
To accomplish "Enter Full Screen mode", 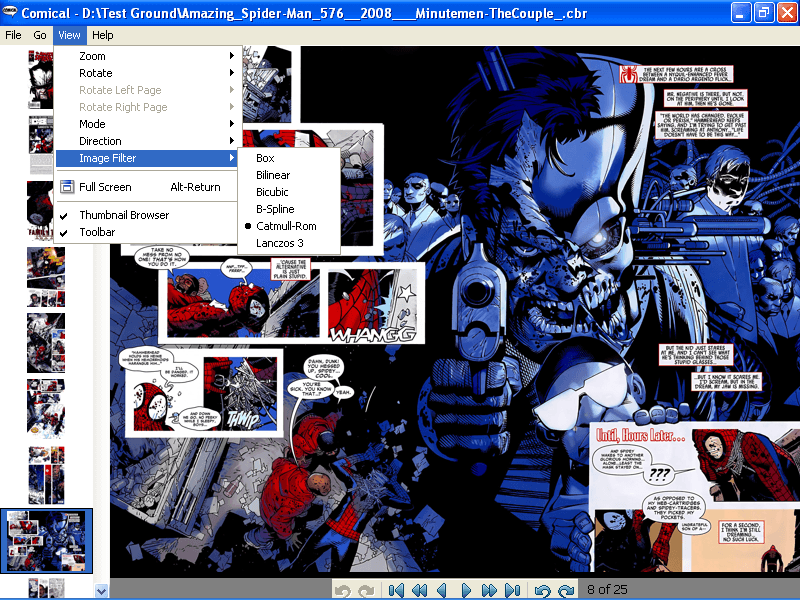I will pyautogui.click(x=105, y=187).
